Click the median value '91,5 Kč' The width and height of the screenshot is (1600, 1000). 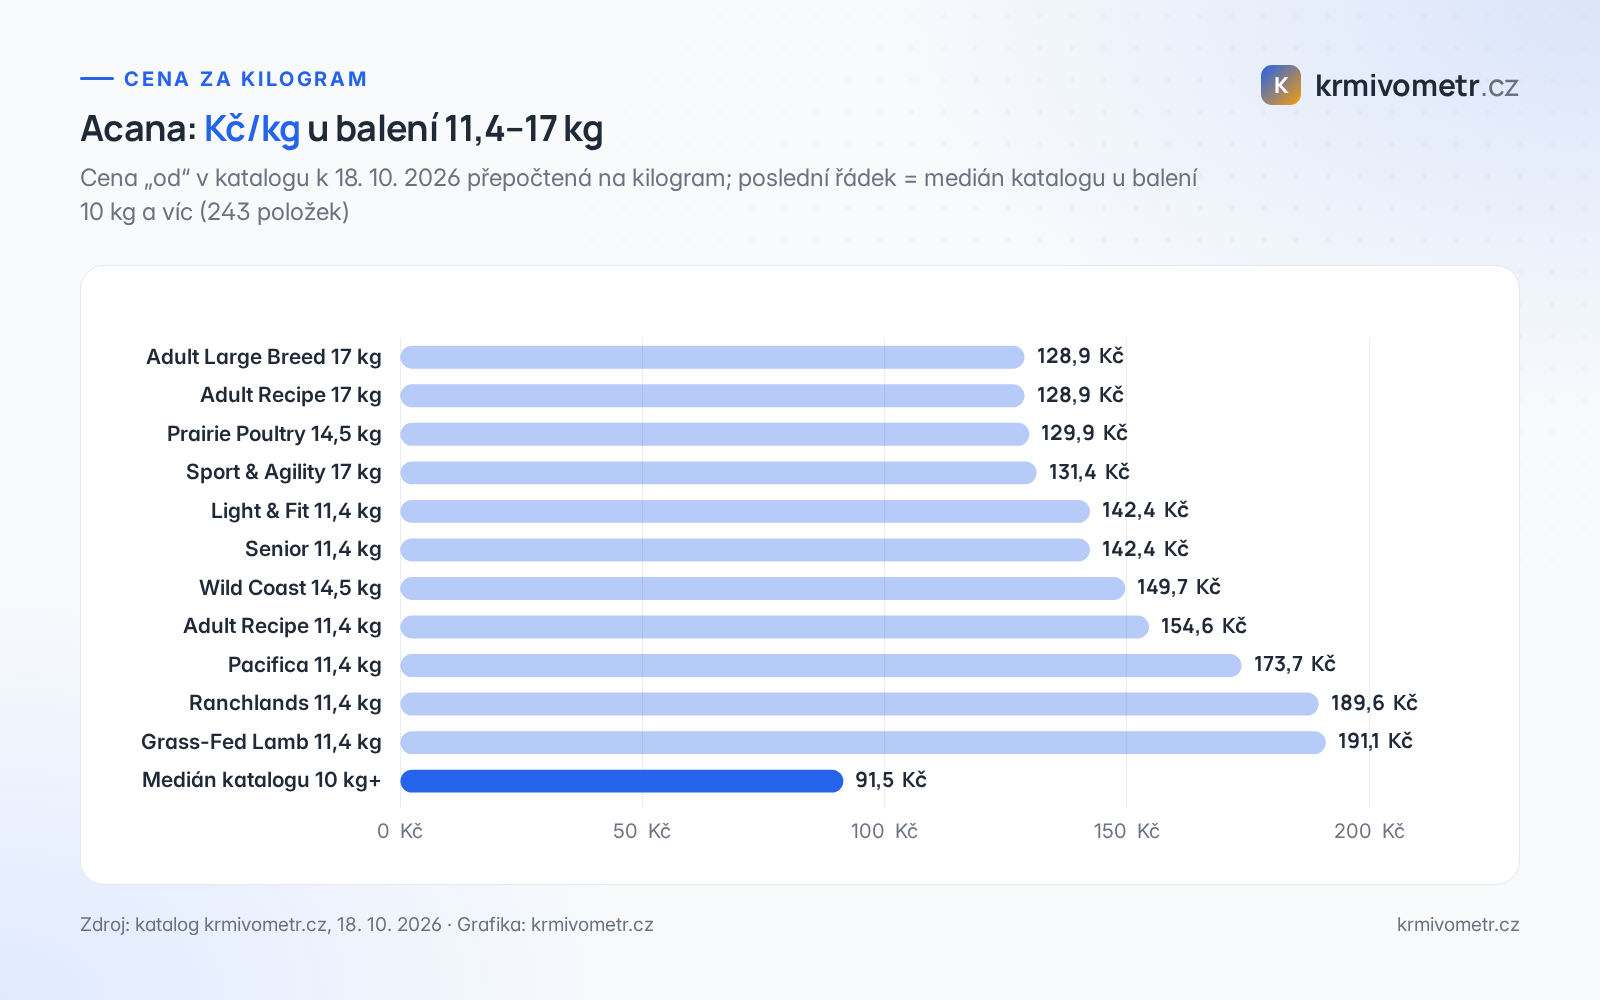pyautogui.click(x=891, y=780)
